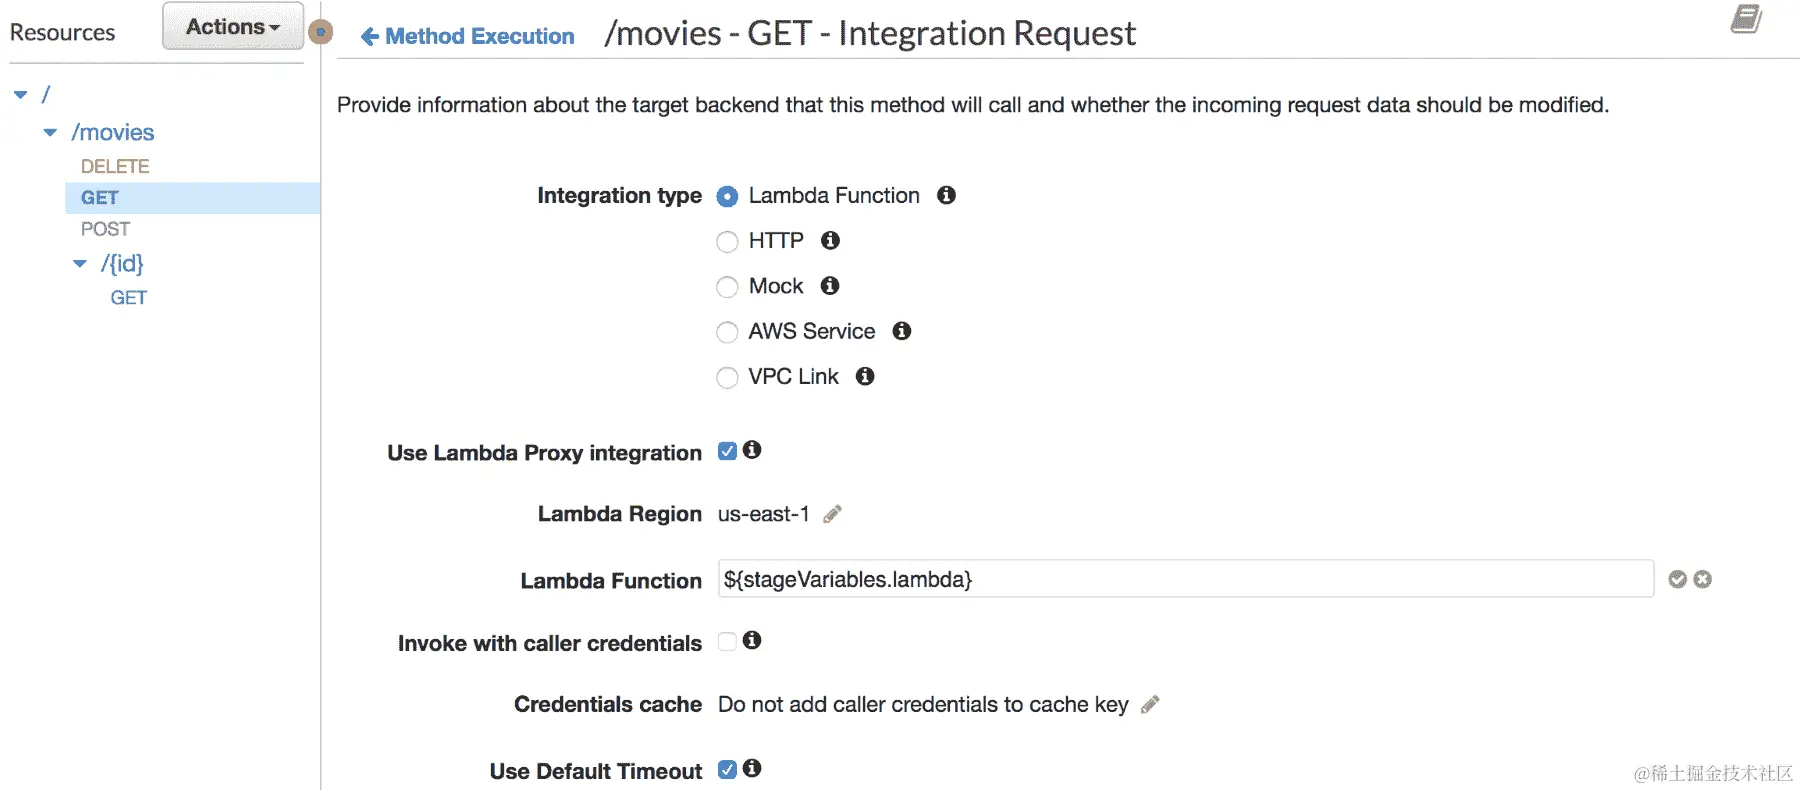Enable Invoke with caller credentials
1800x790 pixels.
[727, 641]
